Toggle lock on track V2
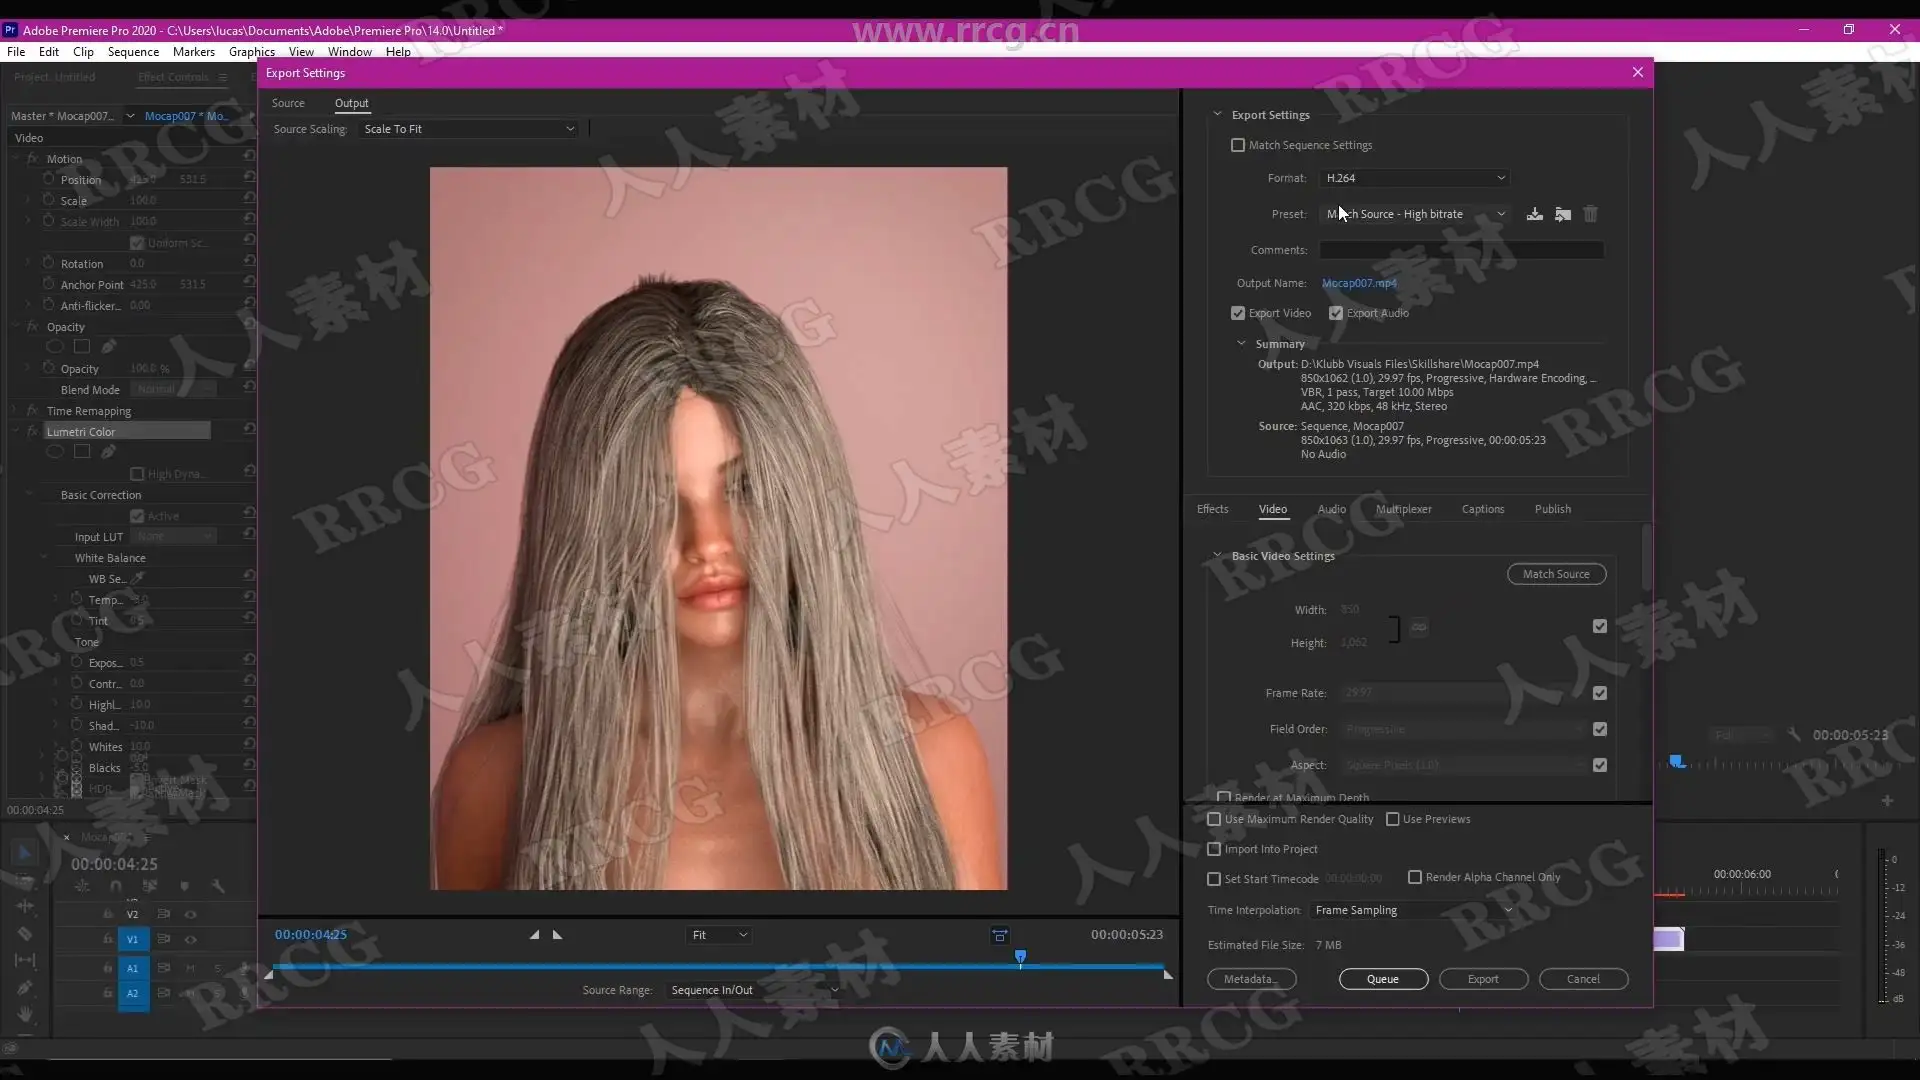 coord(108,914)
